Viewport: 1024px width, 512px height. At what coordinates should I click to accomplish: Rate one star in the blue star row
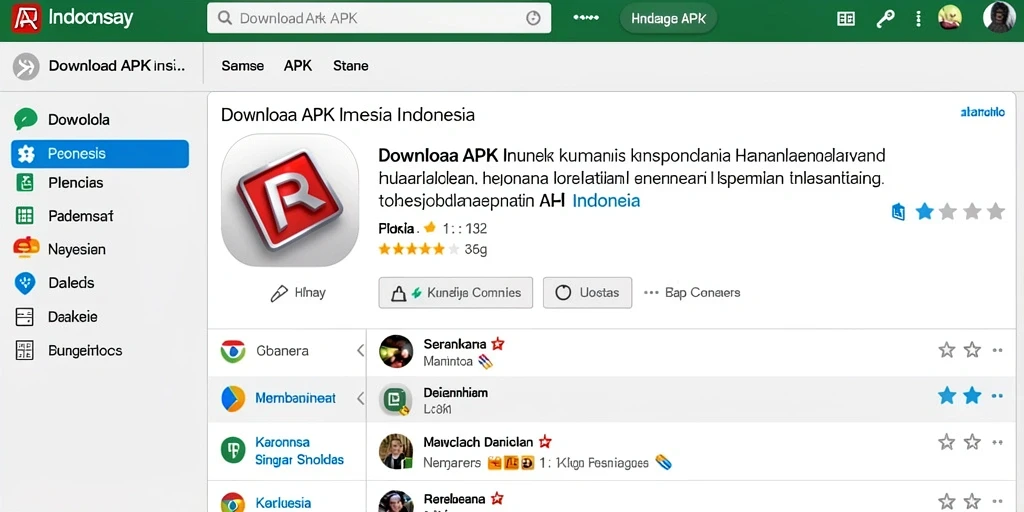tap(924, 211)
